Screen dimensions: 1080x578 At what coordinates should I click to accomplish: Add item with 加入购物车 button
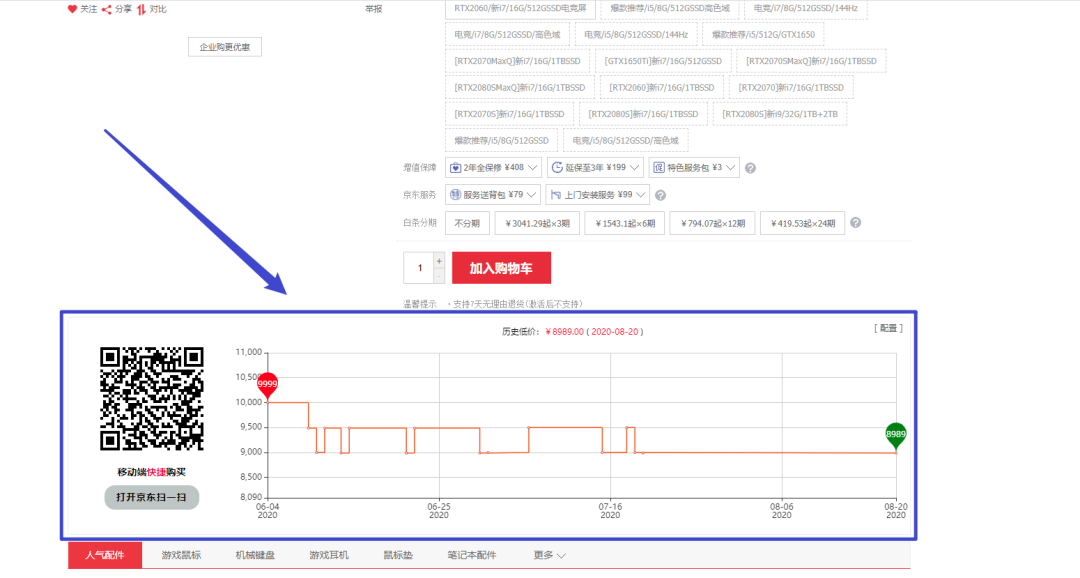[501, 268]
